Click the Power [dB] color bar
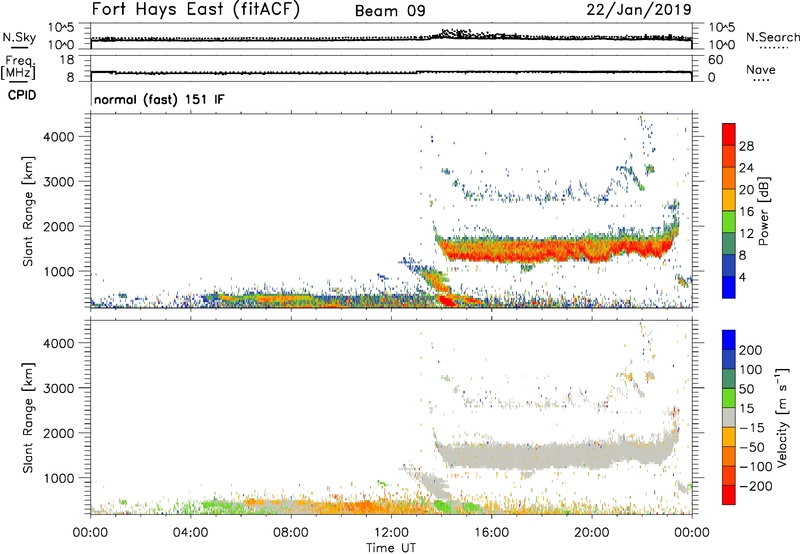This screenshot has width=800, height=554. 729,210
